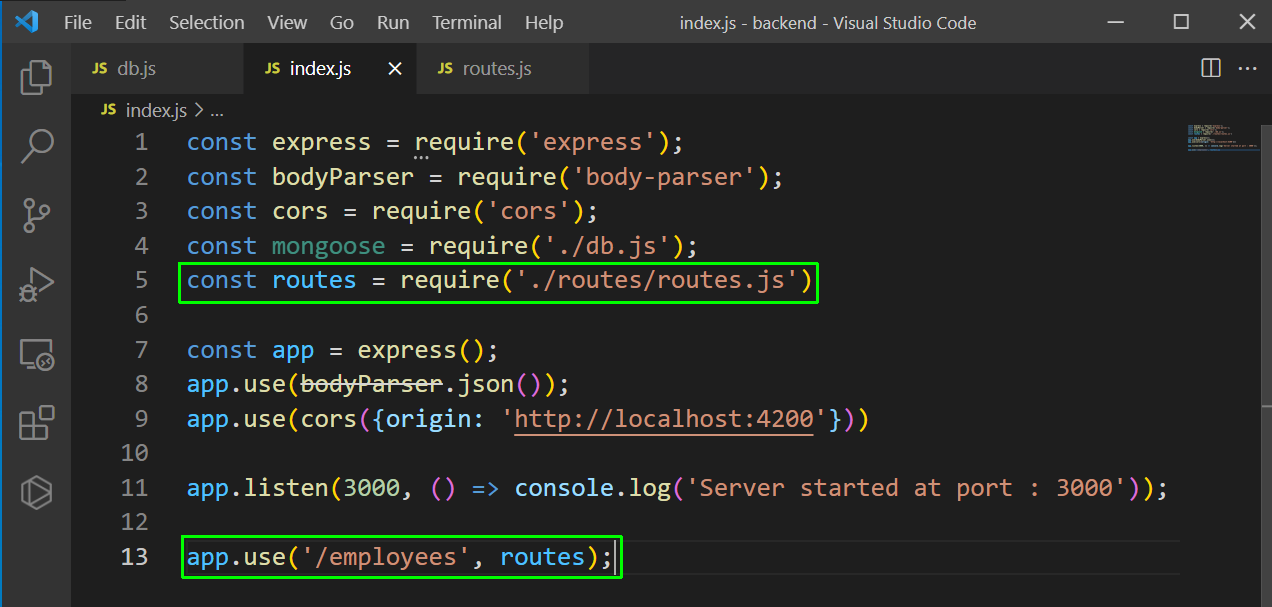
Task: Open the Help menu
Action: coord(544,22)
